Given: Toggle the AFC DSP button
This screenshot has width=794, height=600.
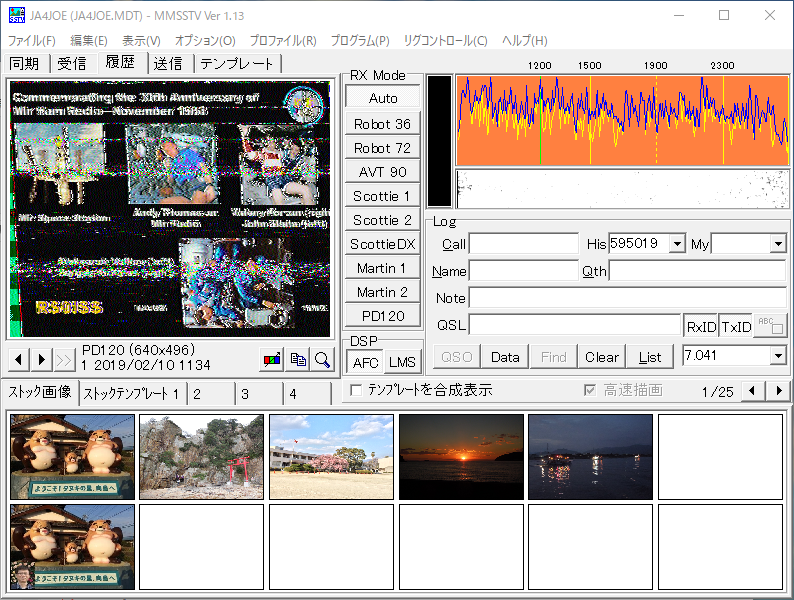Looking at the screenshot, I should pyautogui.click(x=366, y=362).
